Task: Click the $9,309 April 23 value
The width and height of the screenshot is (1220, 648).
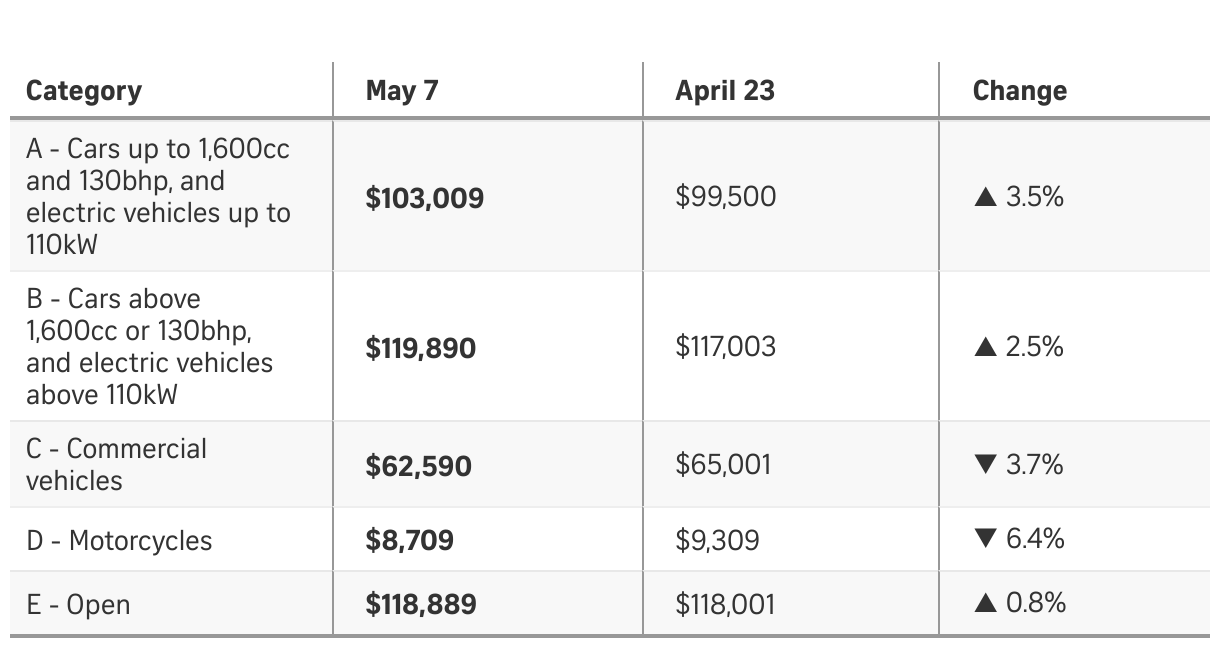Action: point(717,541)
